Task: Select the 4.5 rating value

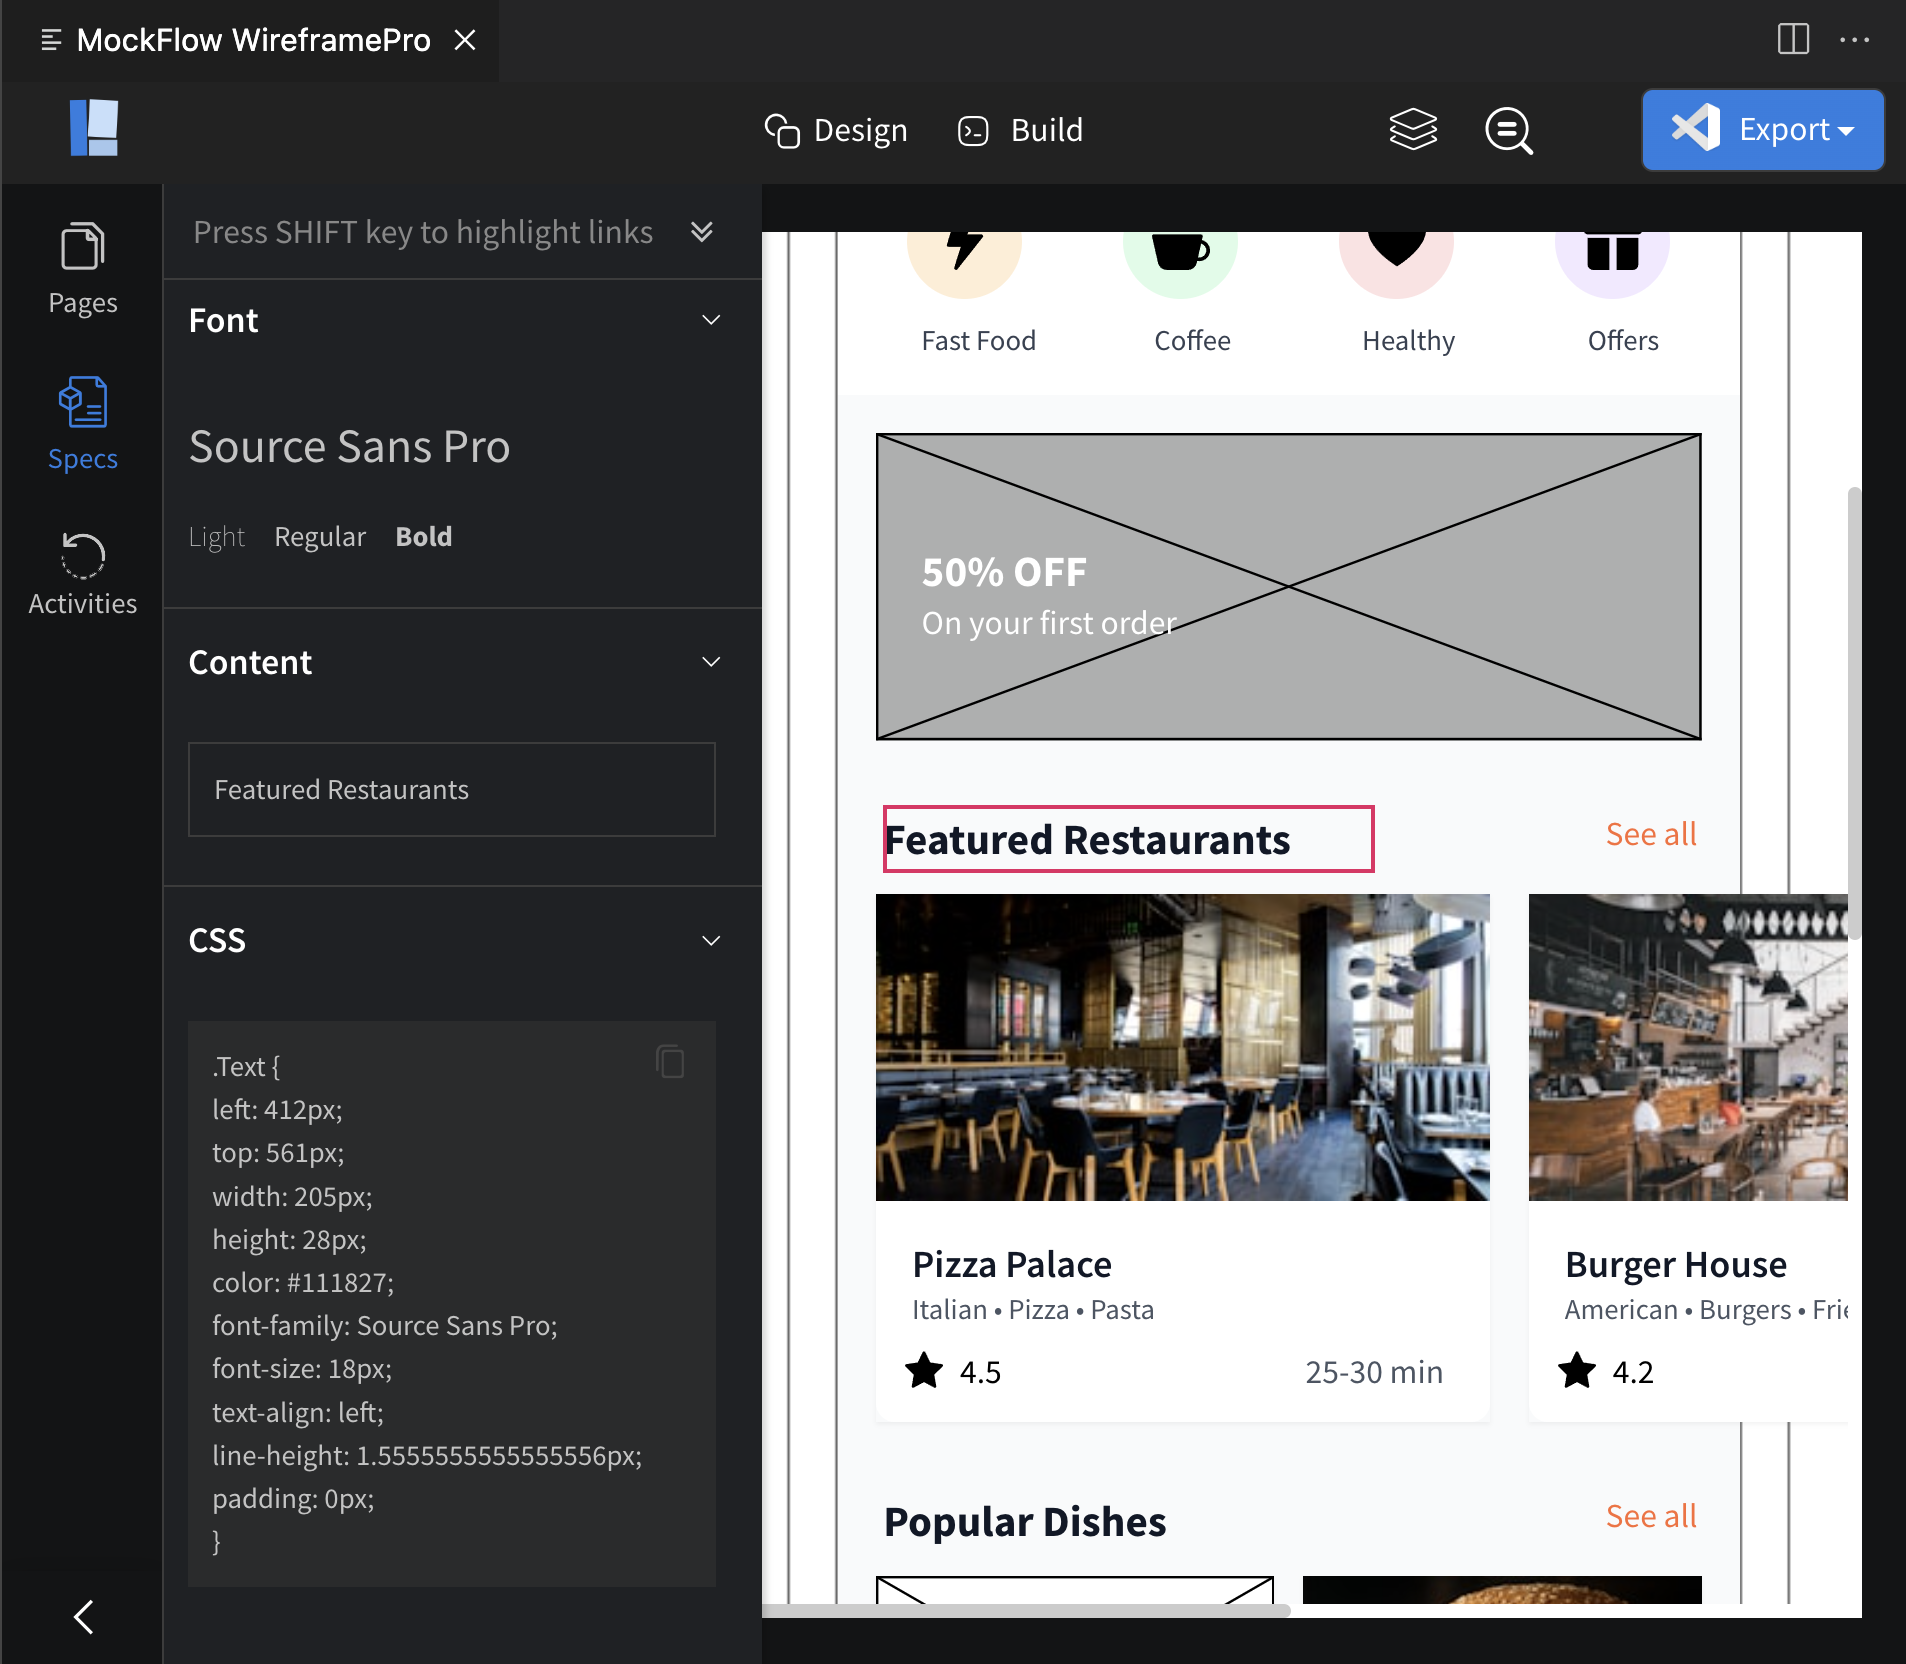Action: click(980, 1372)
